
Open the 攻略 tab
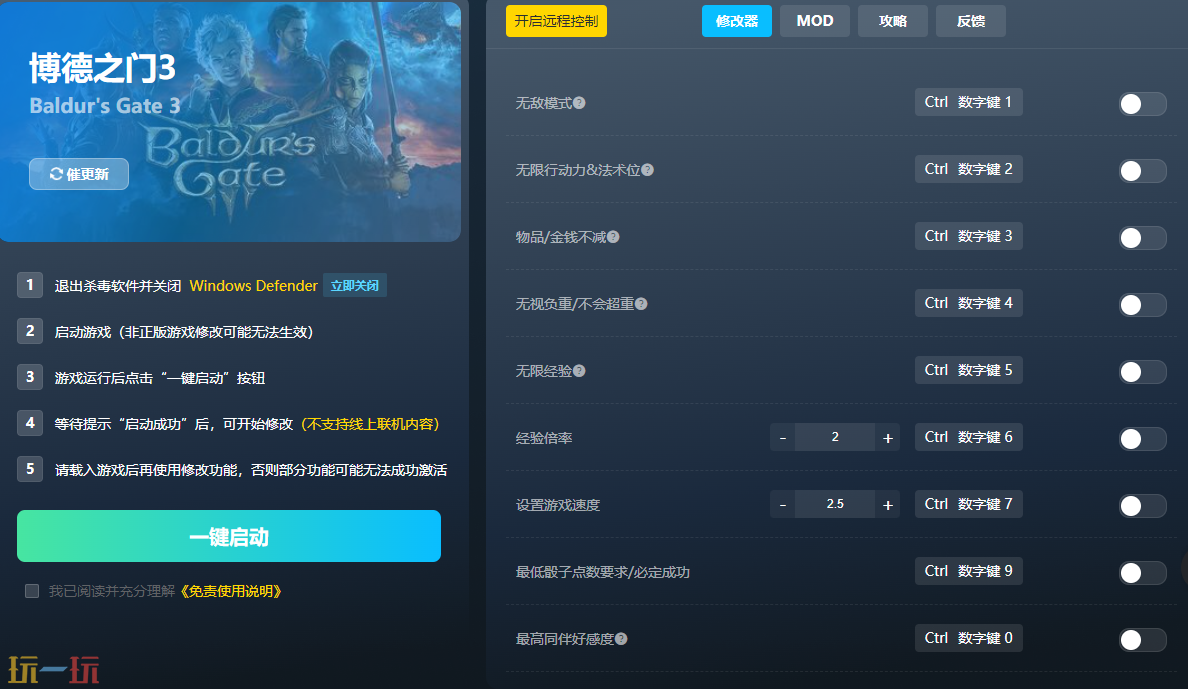pyautogui.click(x=893, y=21)
